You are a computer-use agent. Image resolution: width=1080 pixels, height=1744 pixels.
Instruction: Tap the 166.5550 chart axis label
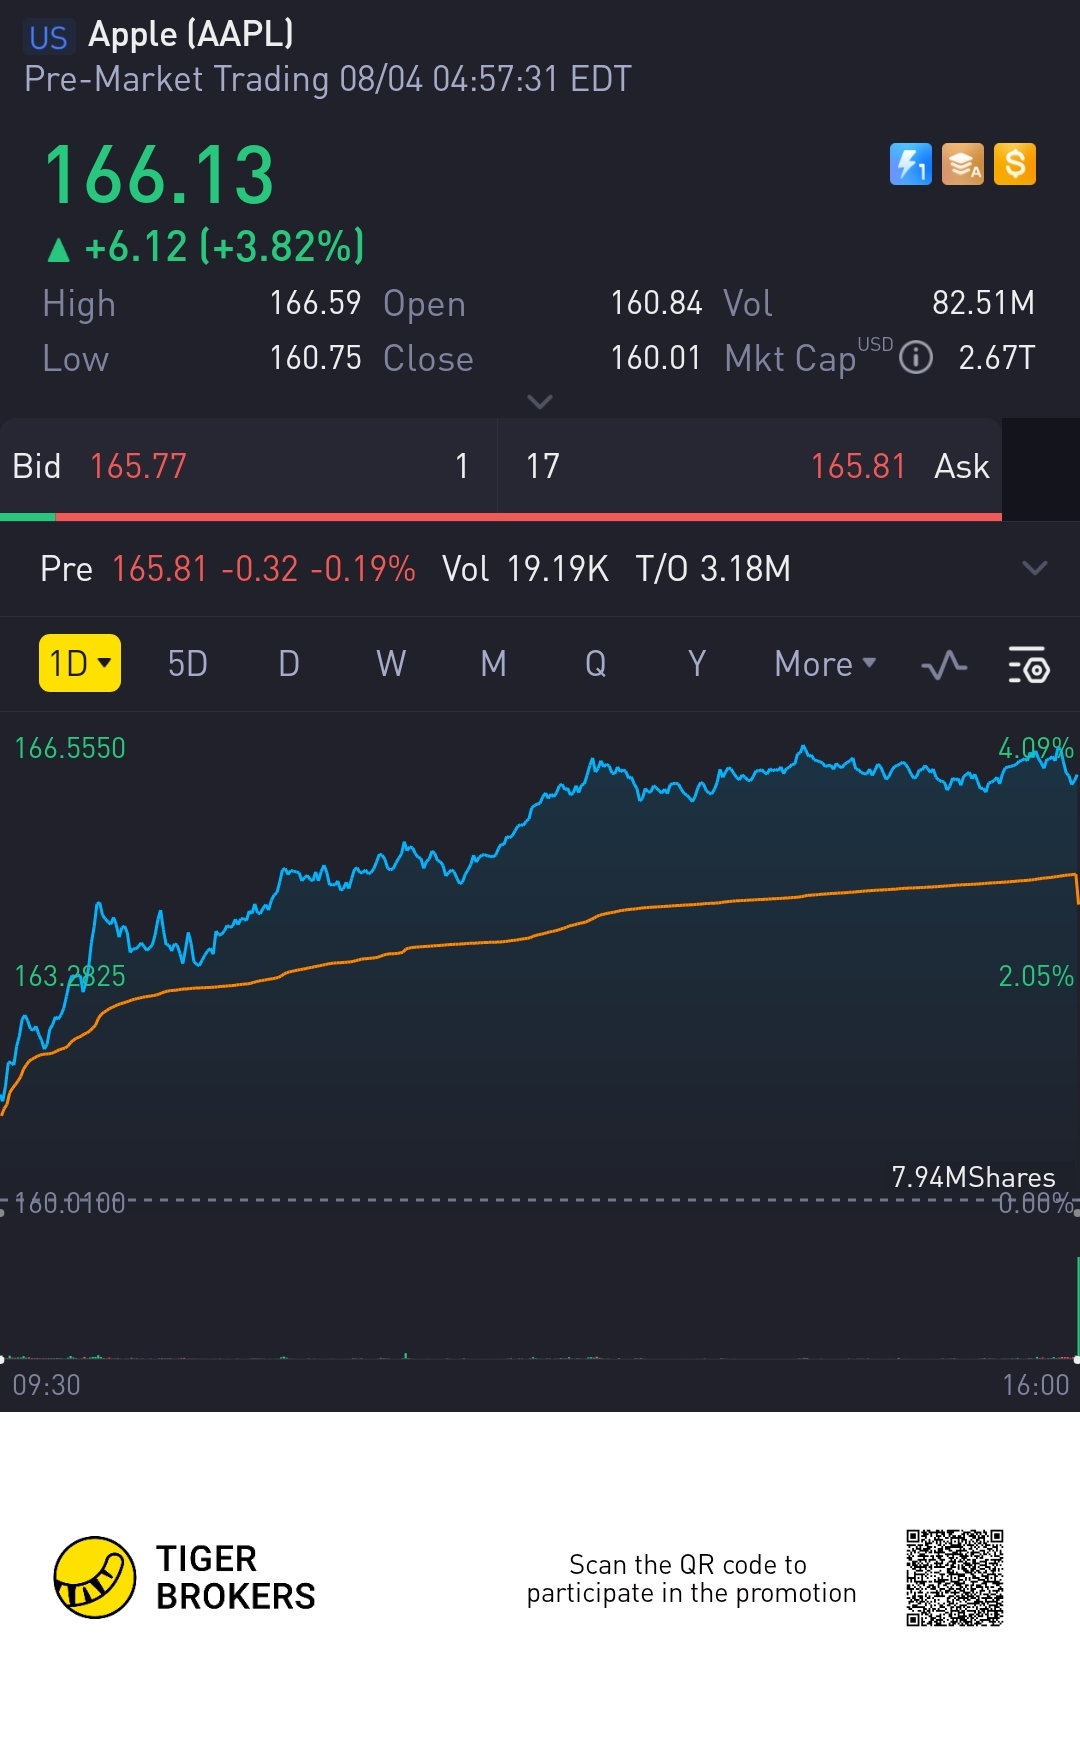[x=70, y=748]
